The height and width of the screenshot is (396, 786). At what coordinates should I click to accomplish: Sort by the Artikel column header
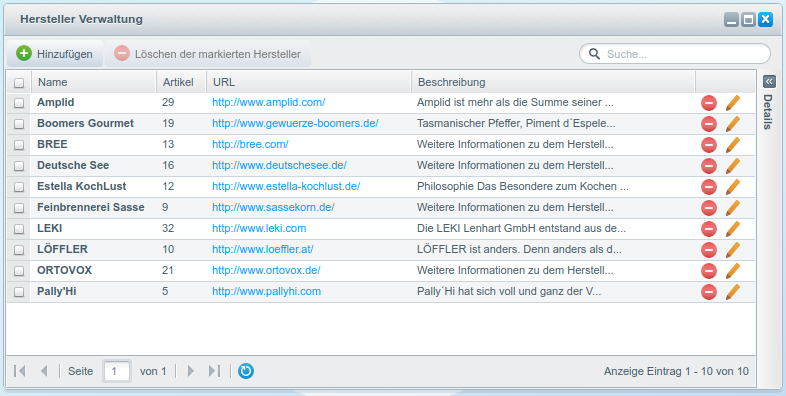click(x=181, y=82)
